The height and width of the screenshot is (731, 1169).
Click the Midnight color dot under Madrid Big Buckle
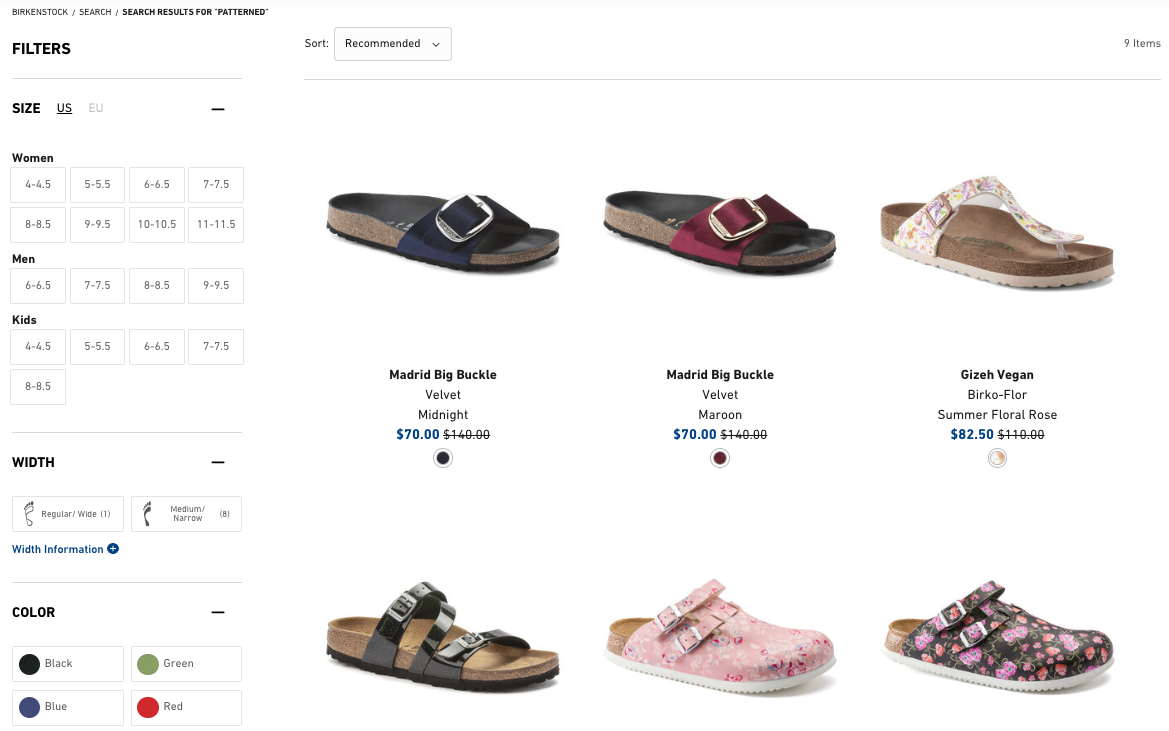pyautogui.click(x=443, y=457)
